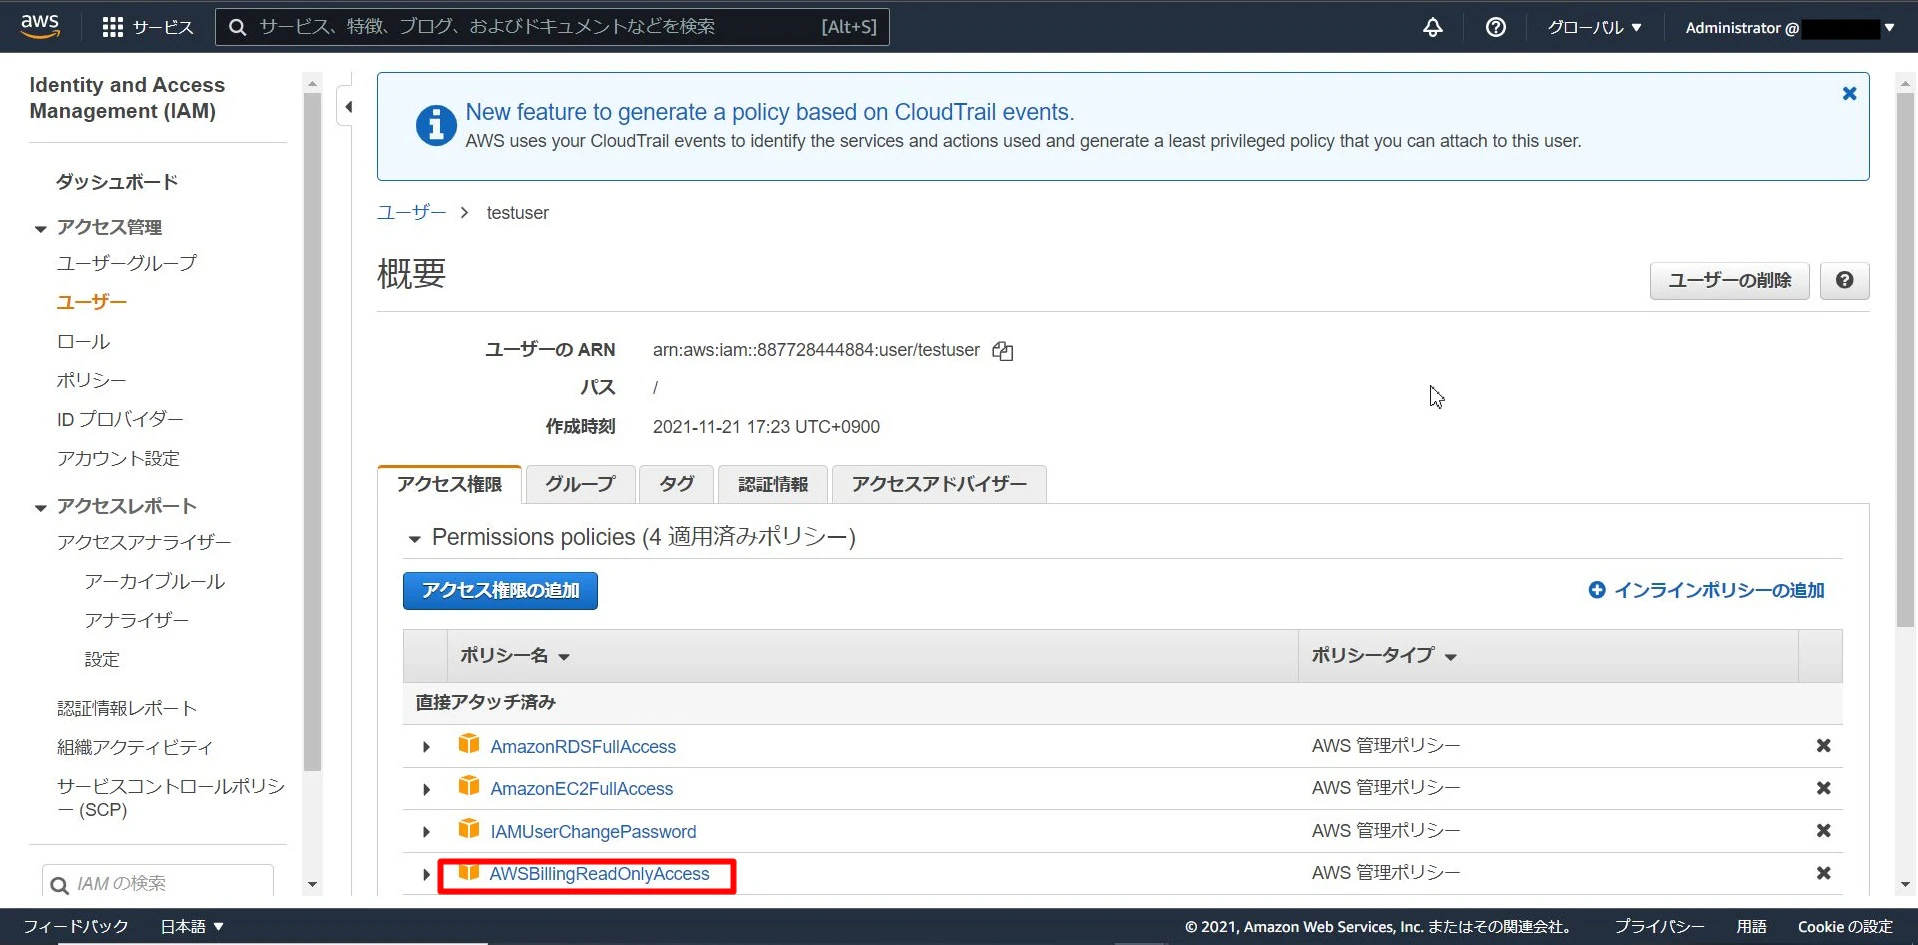Image resolution: width=1918 pixels, height=945 pixels.
Task: Switch to the 認証情報 tab
Action: pyautogui.click(x=773, y=484)
